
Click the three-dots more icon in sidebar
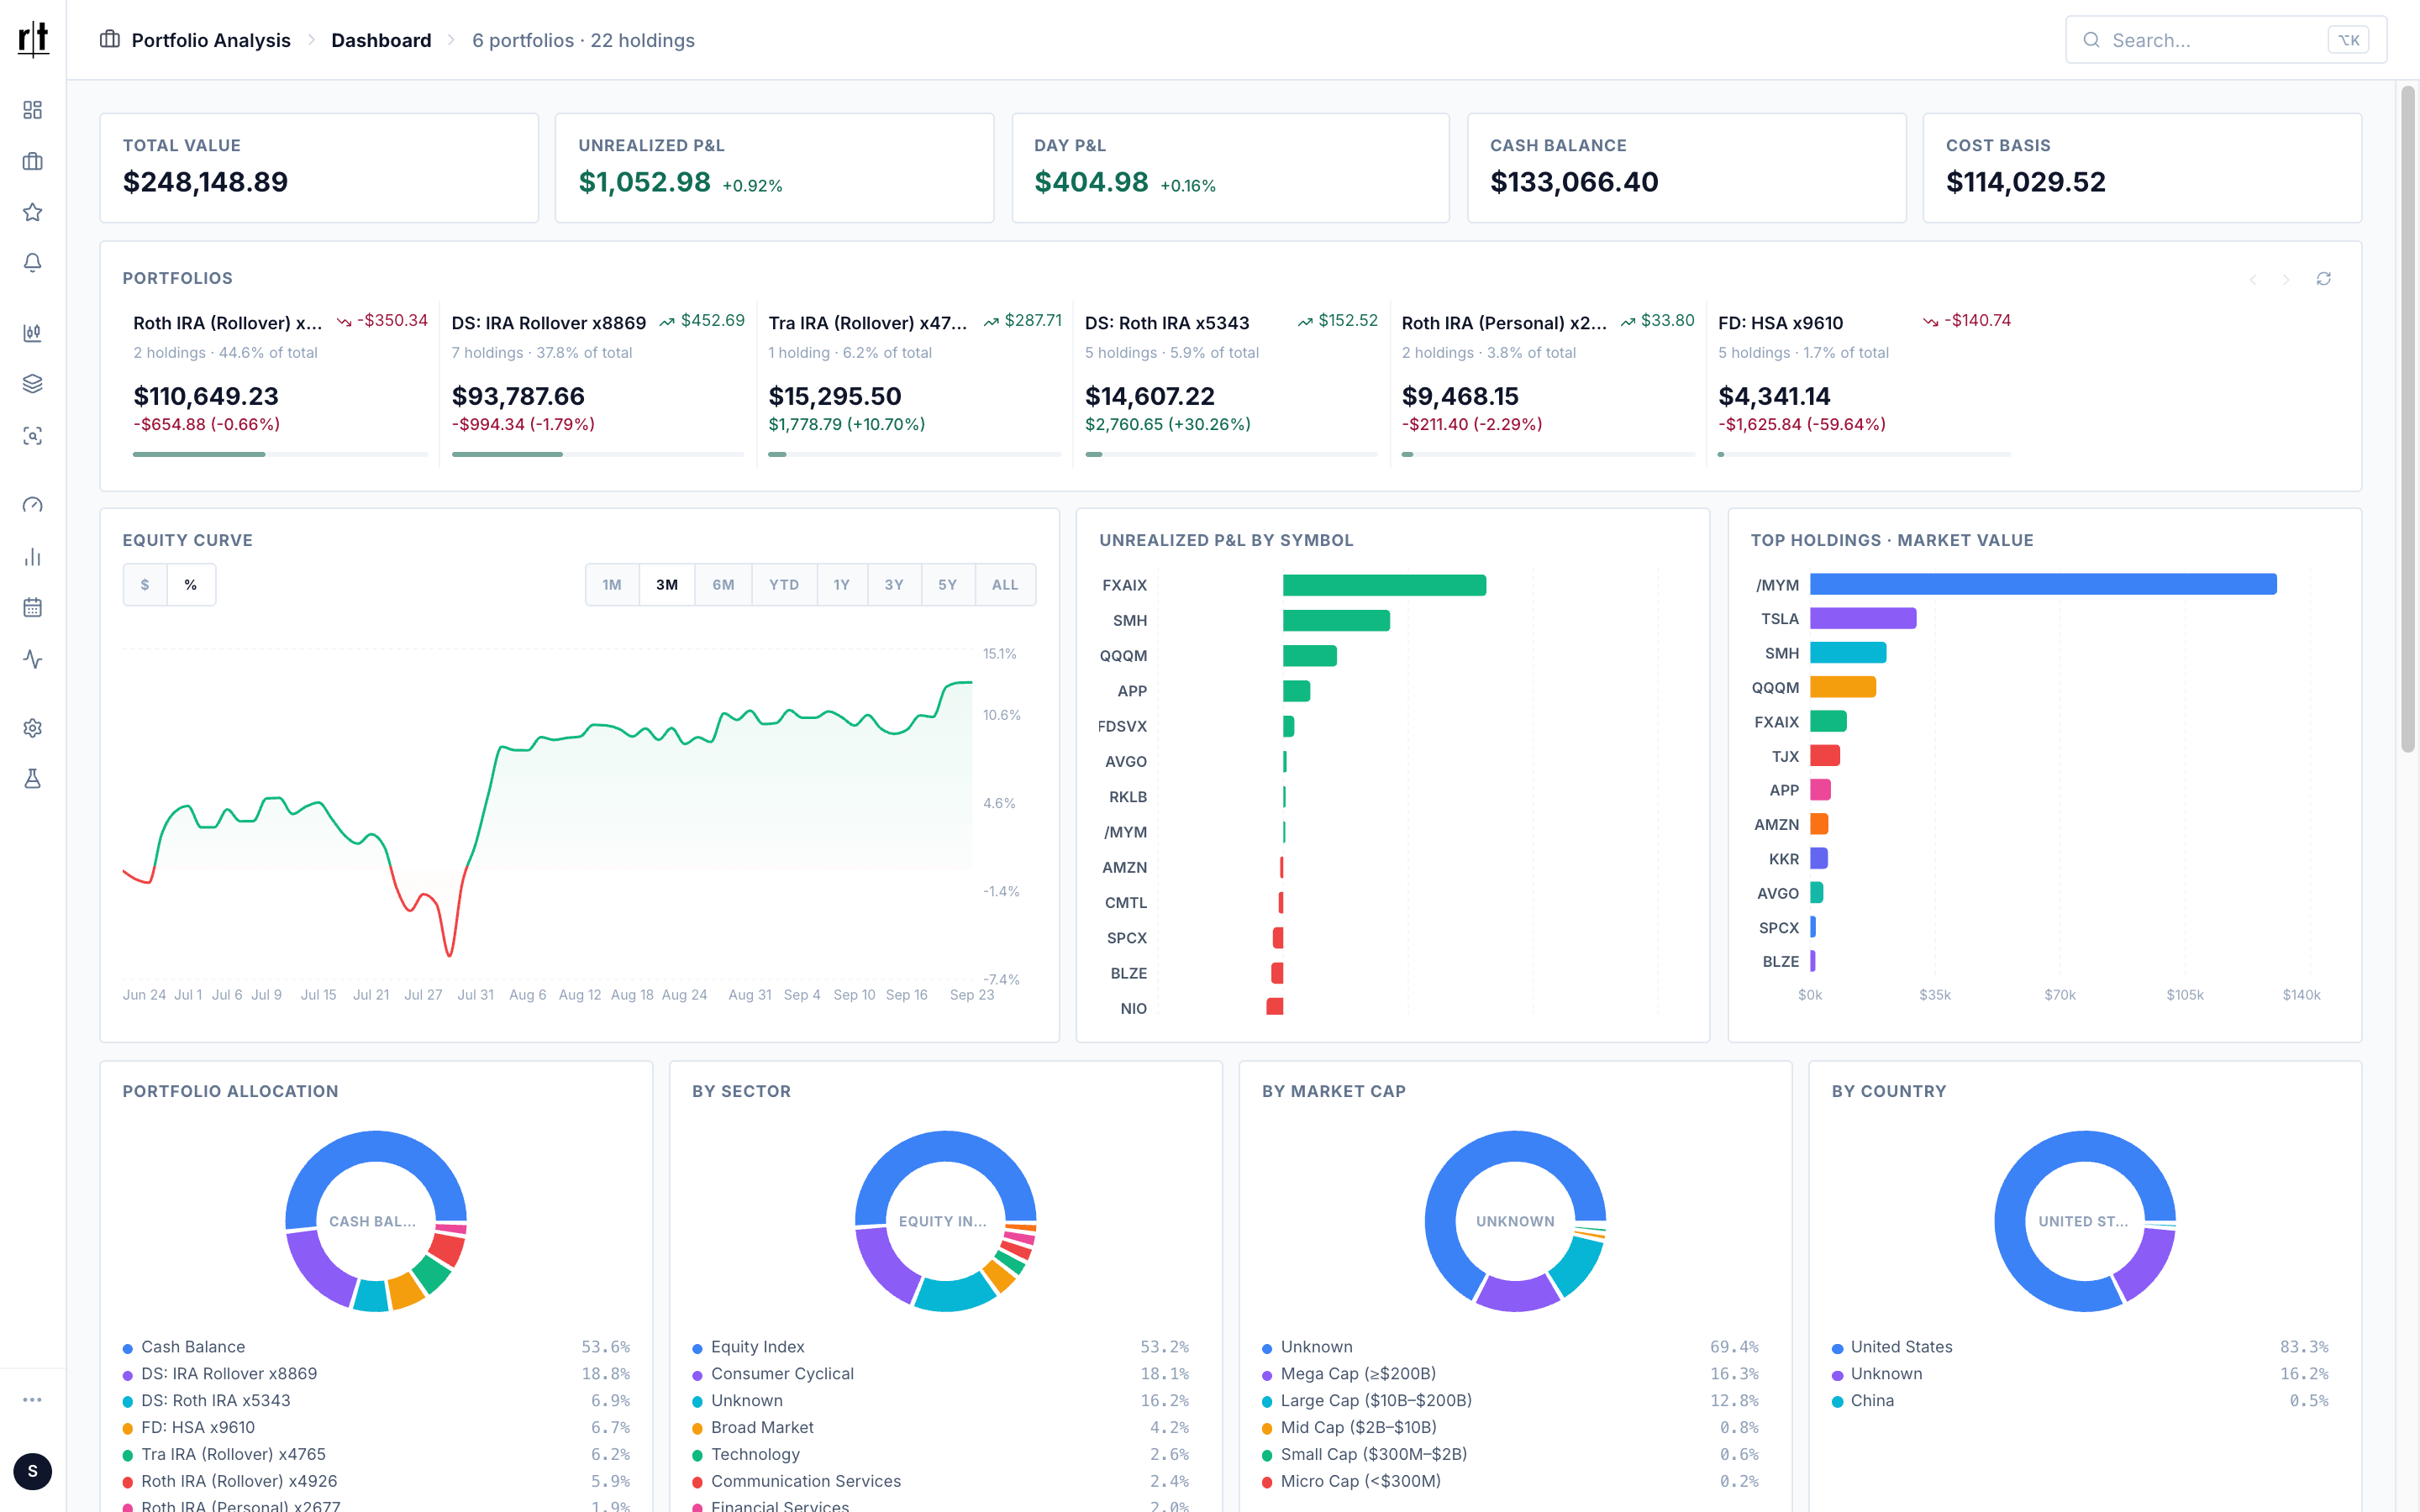33,1400
